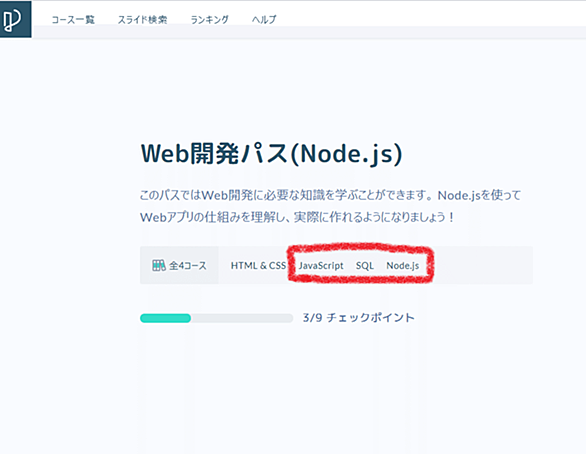Open the JavaScript course link
Screen dimensions: 586x454
pyautogui.click(x=321, y=266)
